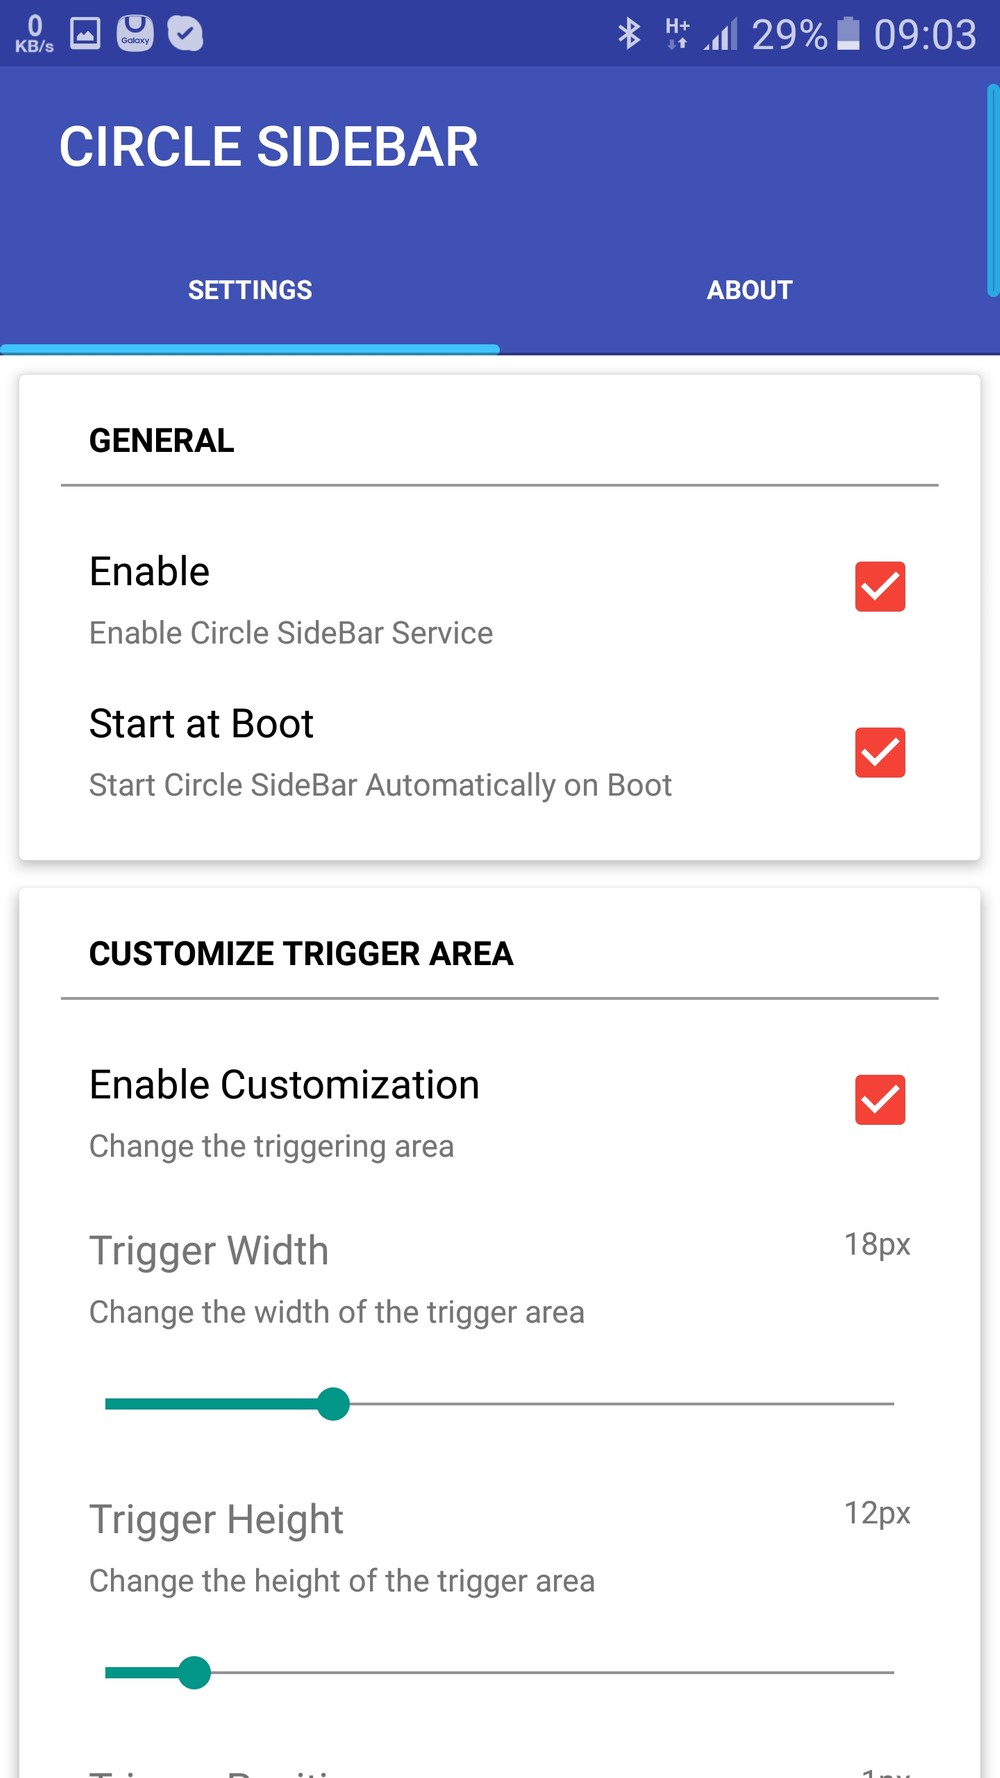Tap the Start at Boot setting label
1000x1778 pixels.
click(201, 724)
